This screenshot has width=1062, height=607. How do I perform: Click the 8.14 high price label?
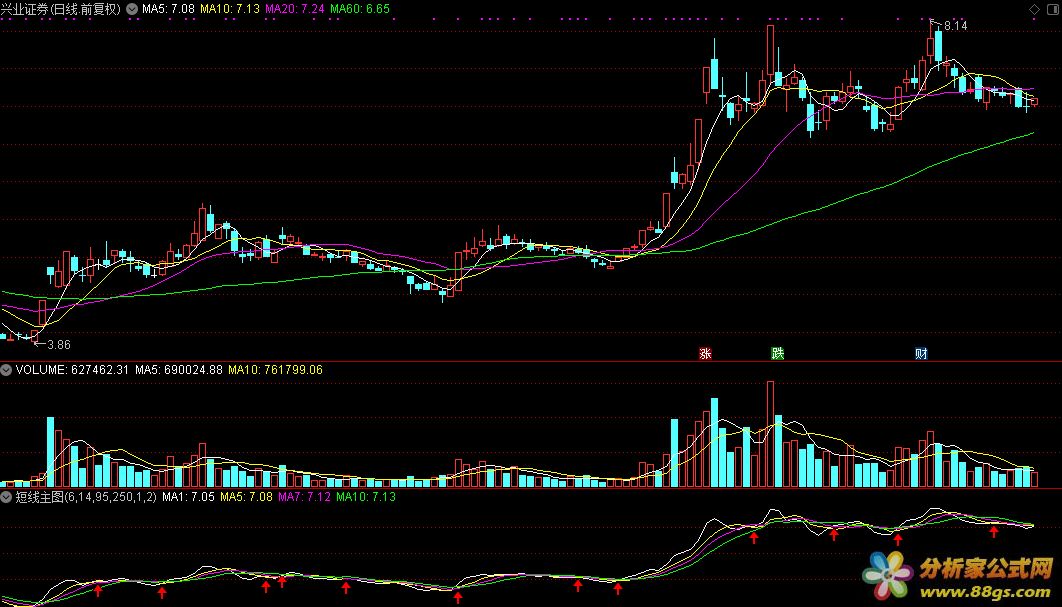click(955, 26)
